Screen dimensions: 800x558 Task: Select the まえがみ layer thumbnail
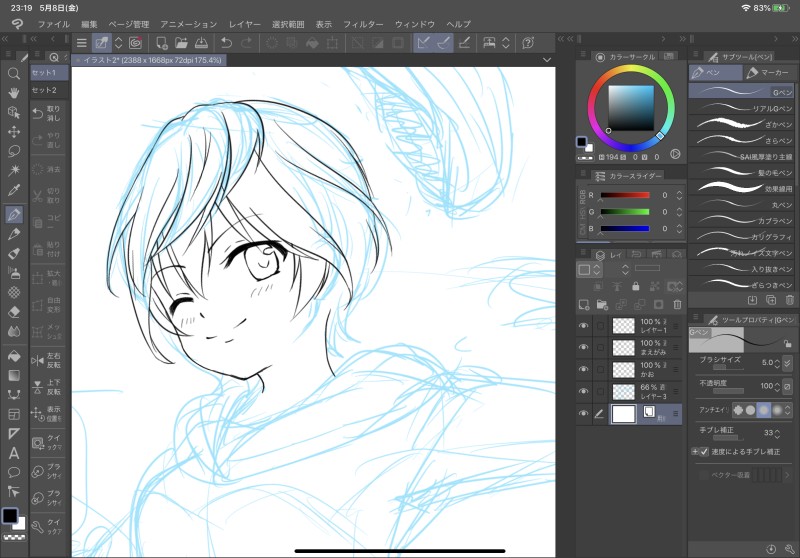(623, 347)
